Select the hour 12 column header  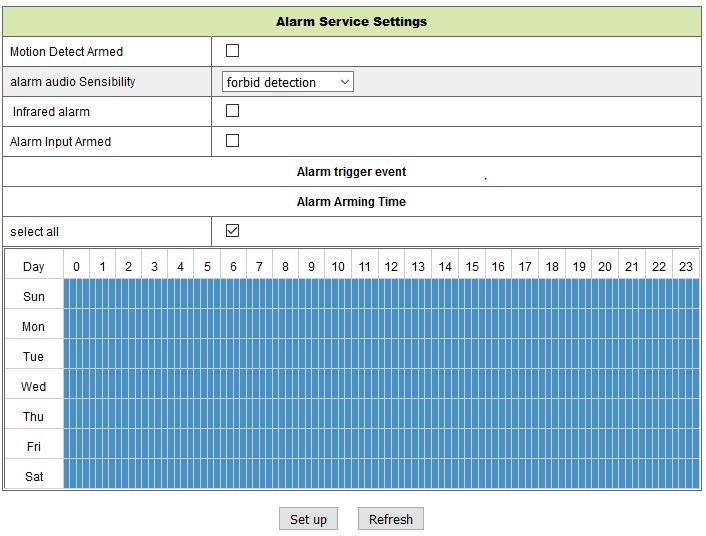pyautogui.click(x=391, y=266)
